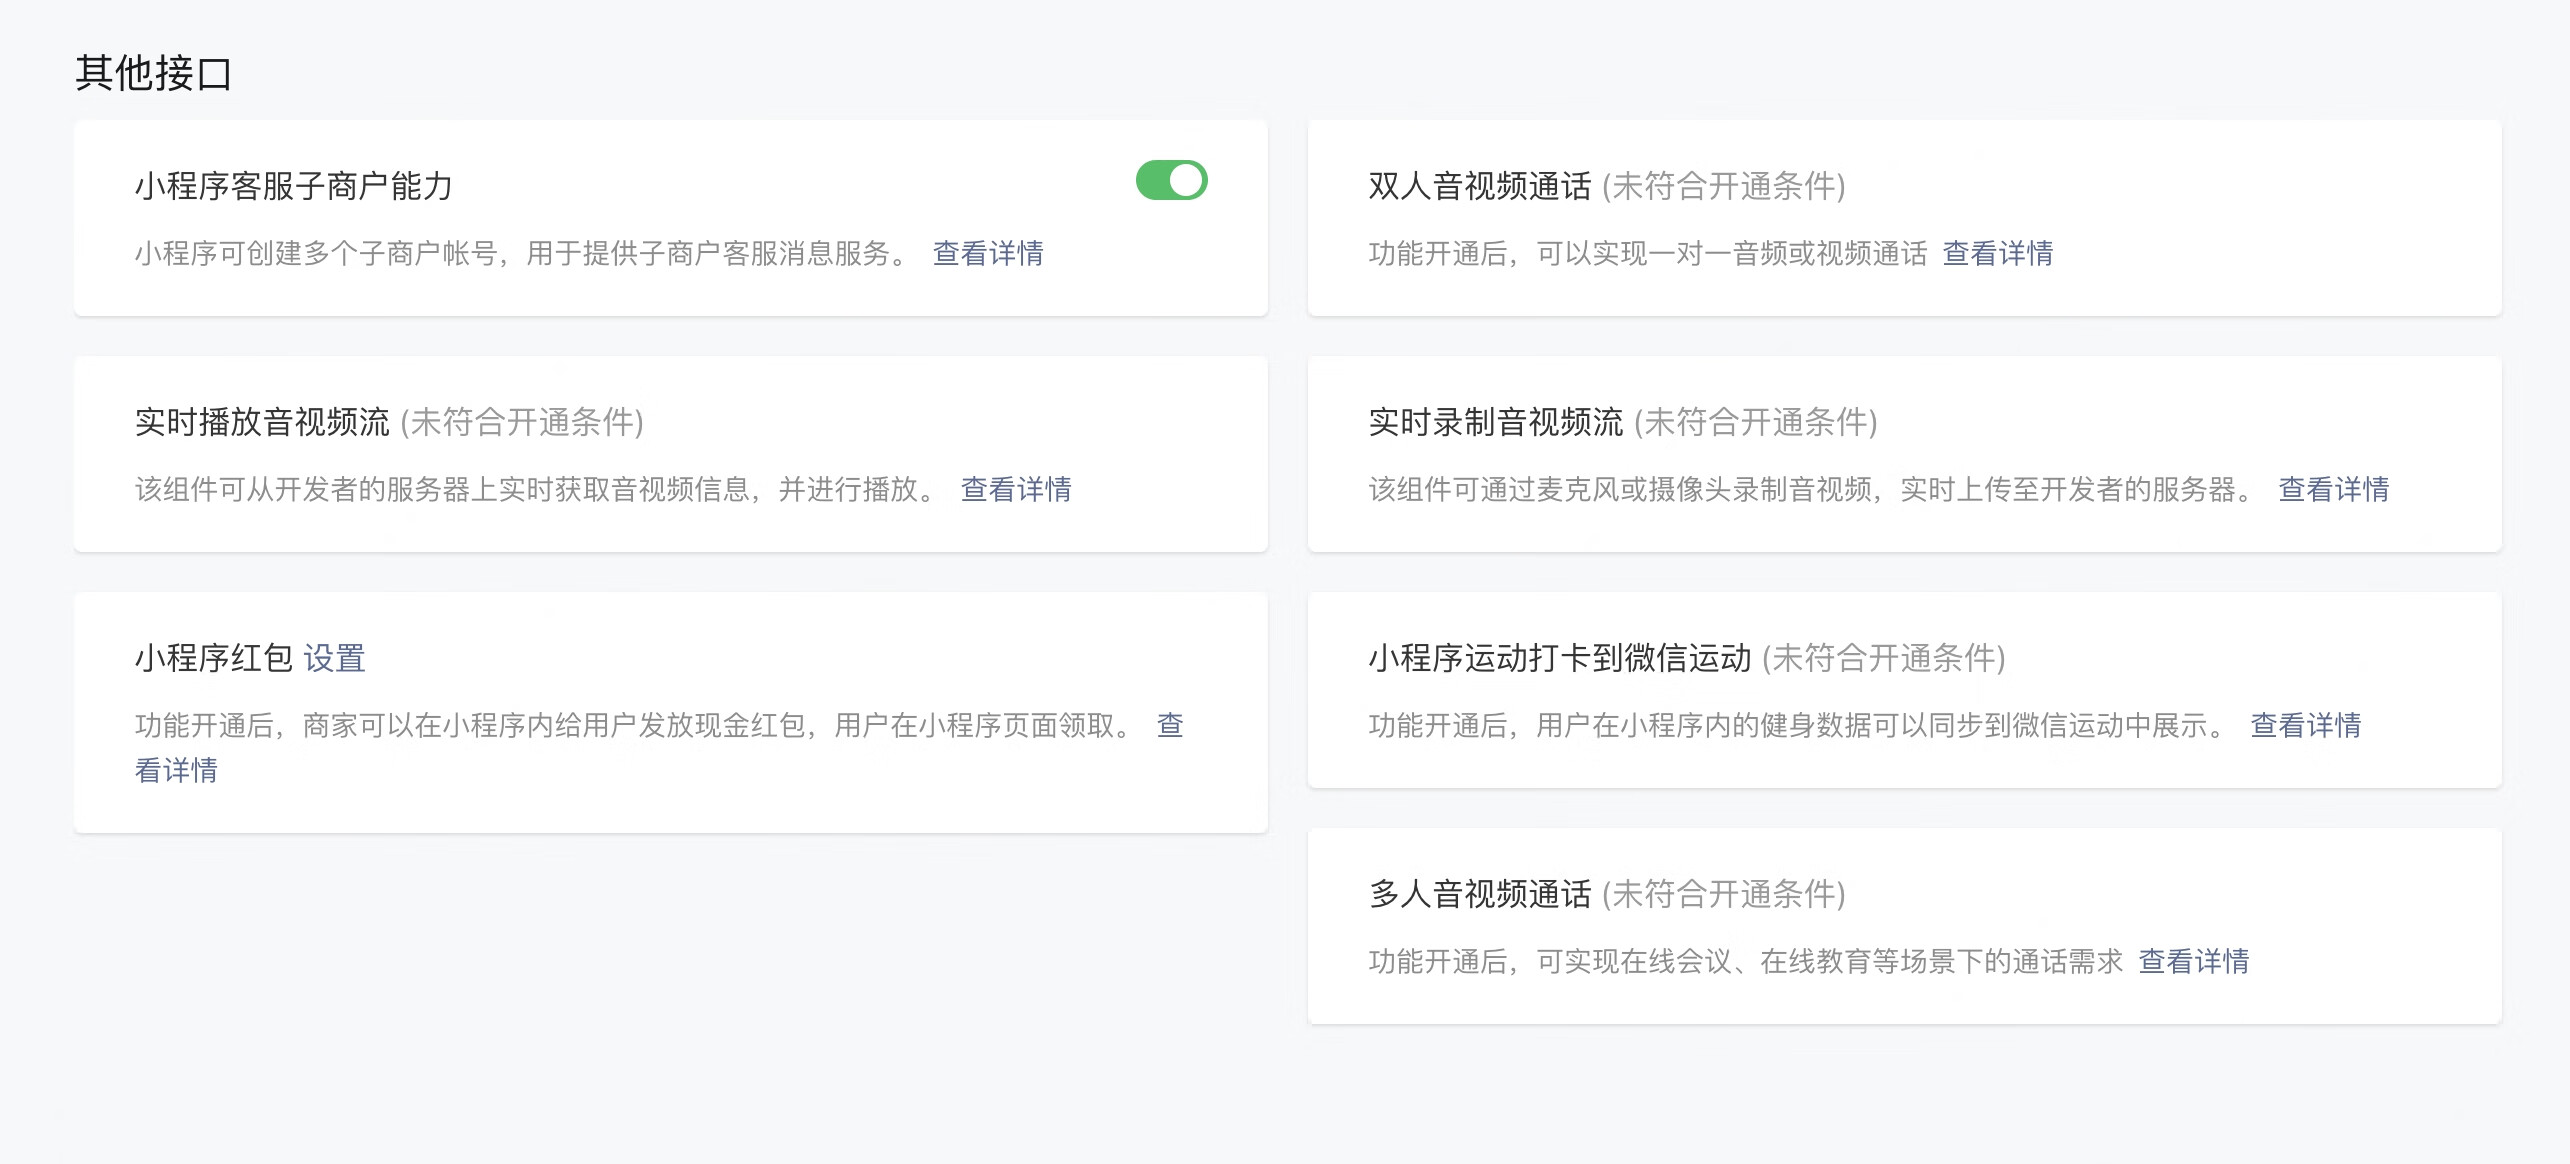Screen dimensions: 2570x1164
Task: Click the 实时播放音视频流 heading
Action: tap(262, 423)
